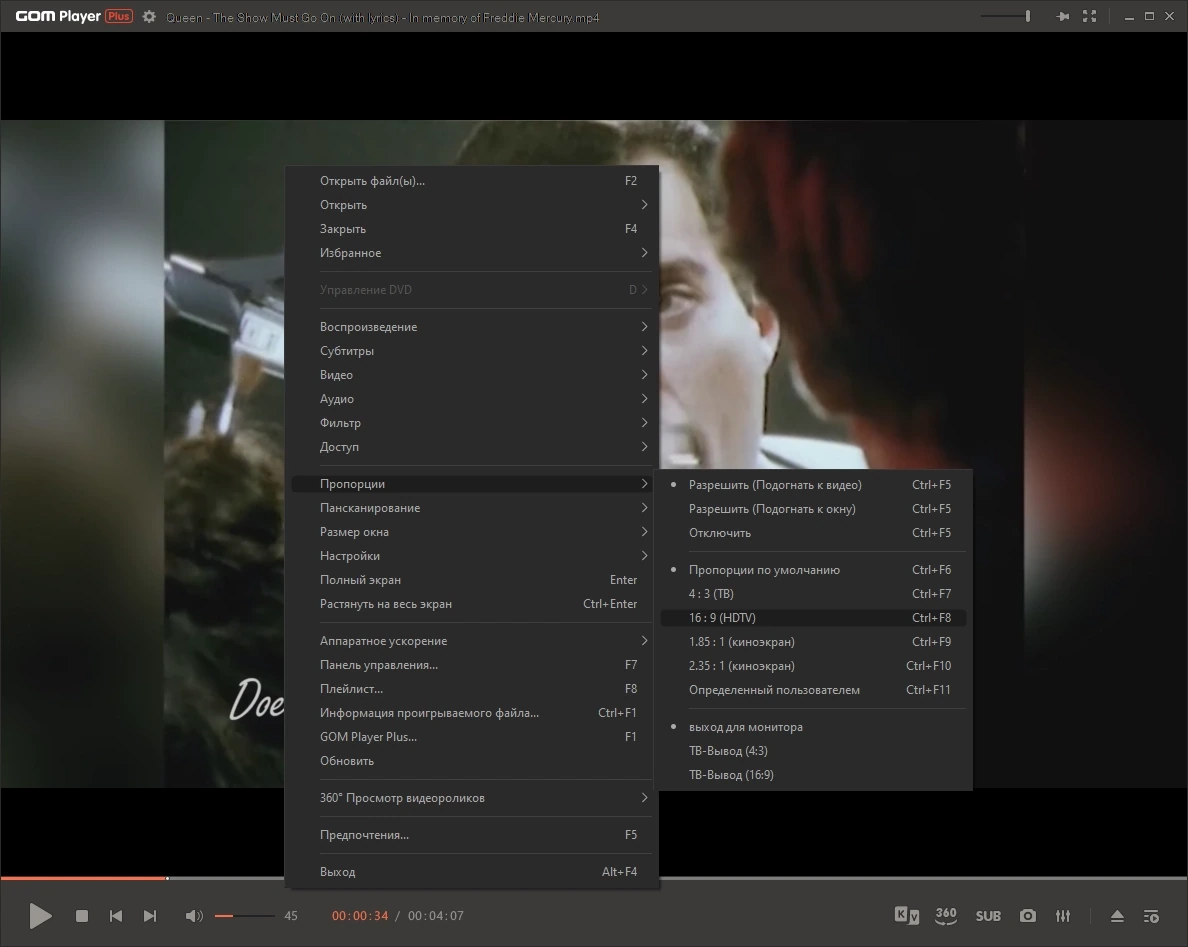Adjust the volume slider near 45

(245, 916)
